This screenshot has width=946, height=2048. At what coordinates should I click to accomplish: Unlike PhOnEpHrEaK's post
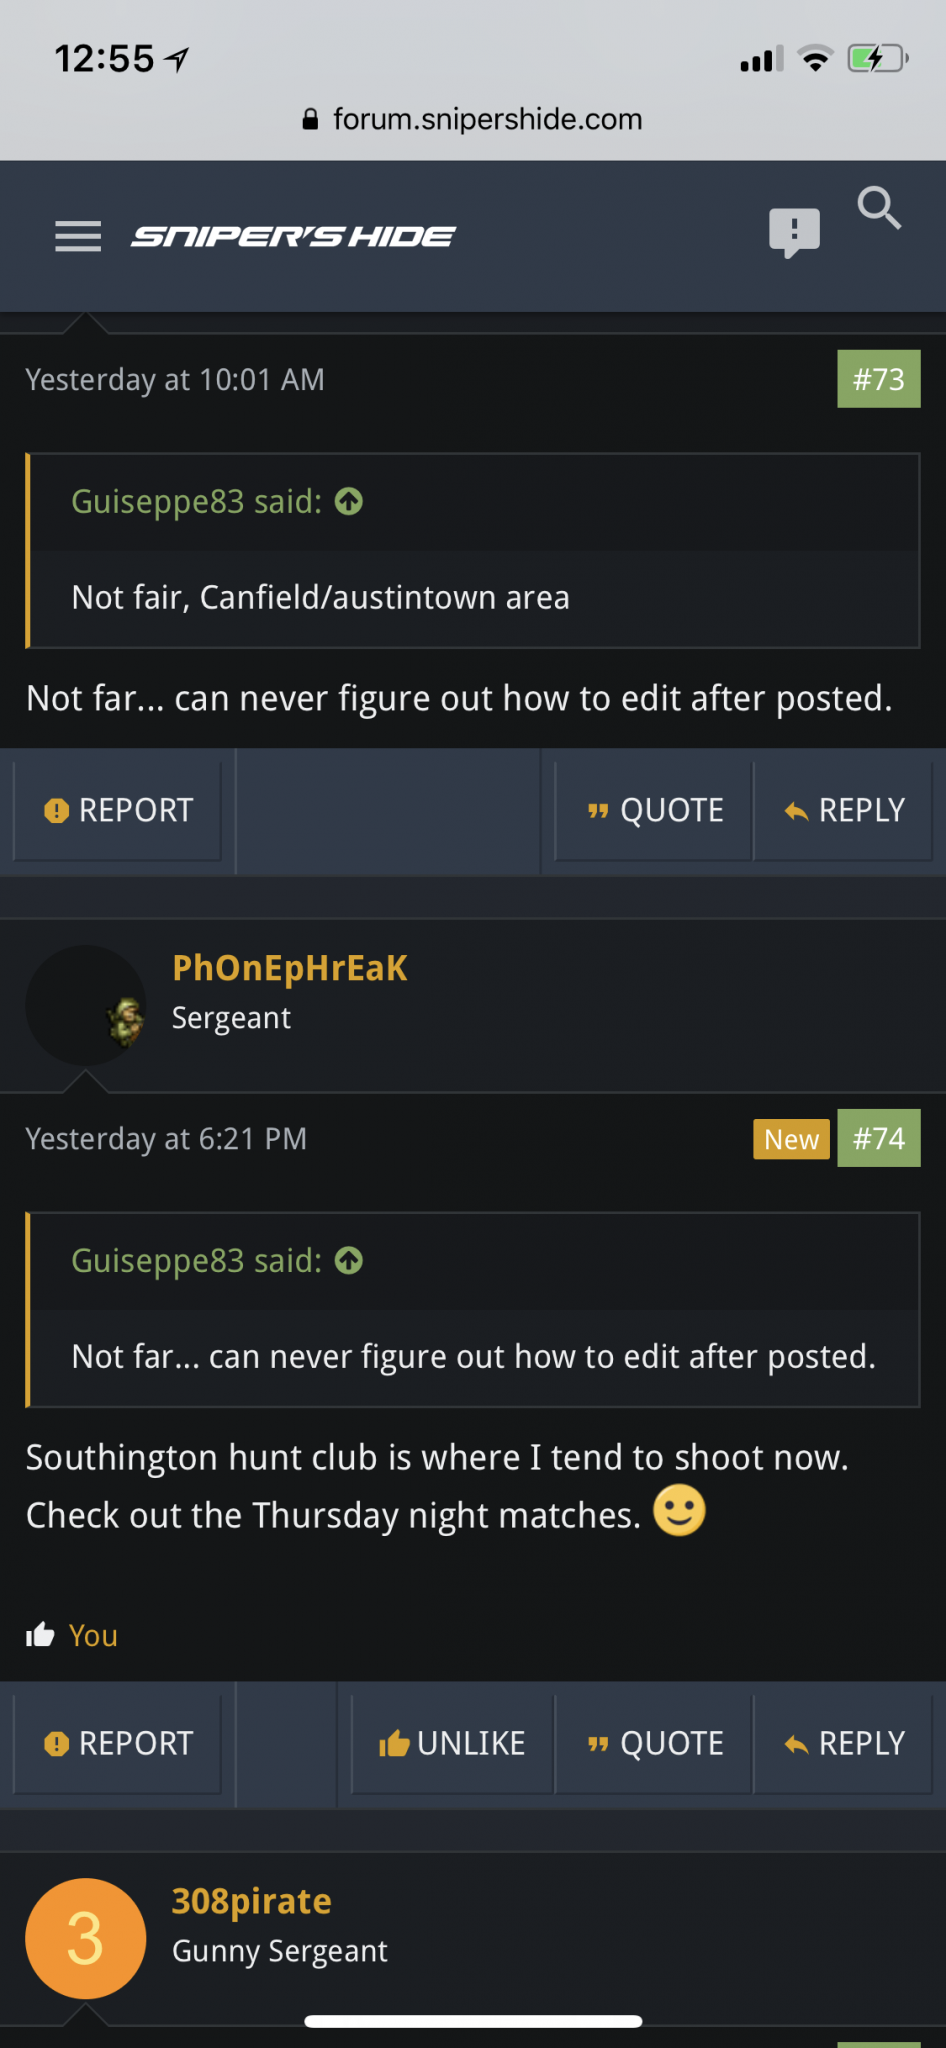coord(452,1743)
